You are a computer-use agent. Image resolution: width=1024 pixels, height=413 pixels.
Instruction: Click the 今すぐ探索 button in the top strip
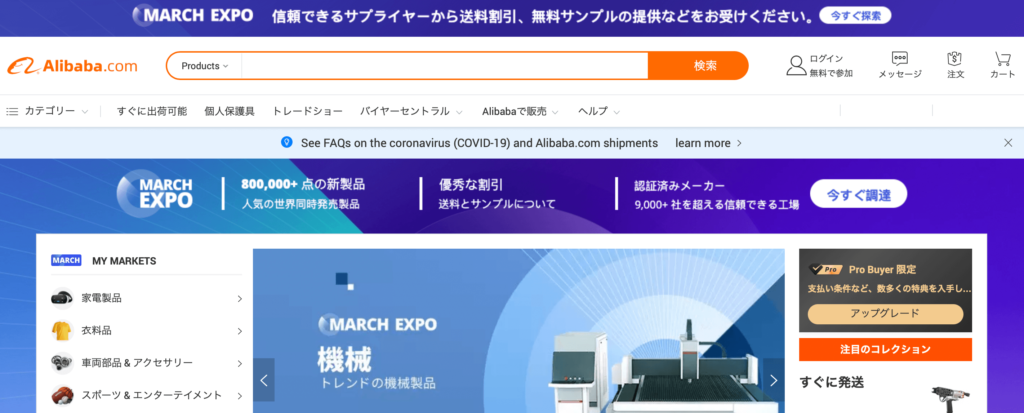coord(856,16)
